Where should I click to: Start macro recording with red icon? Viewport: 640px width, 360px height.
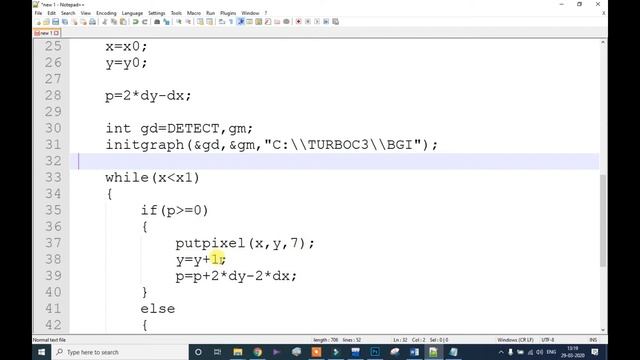click(x=298, y=22)
